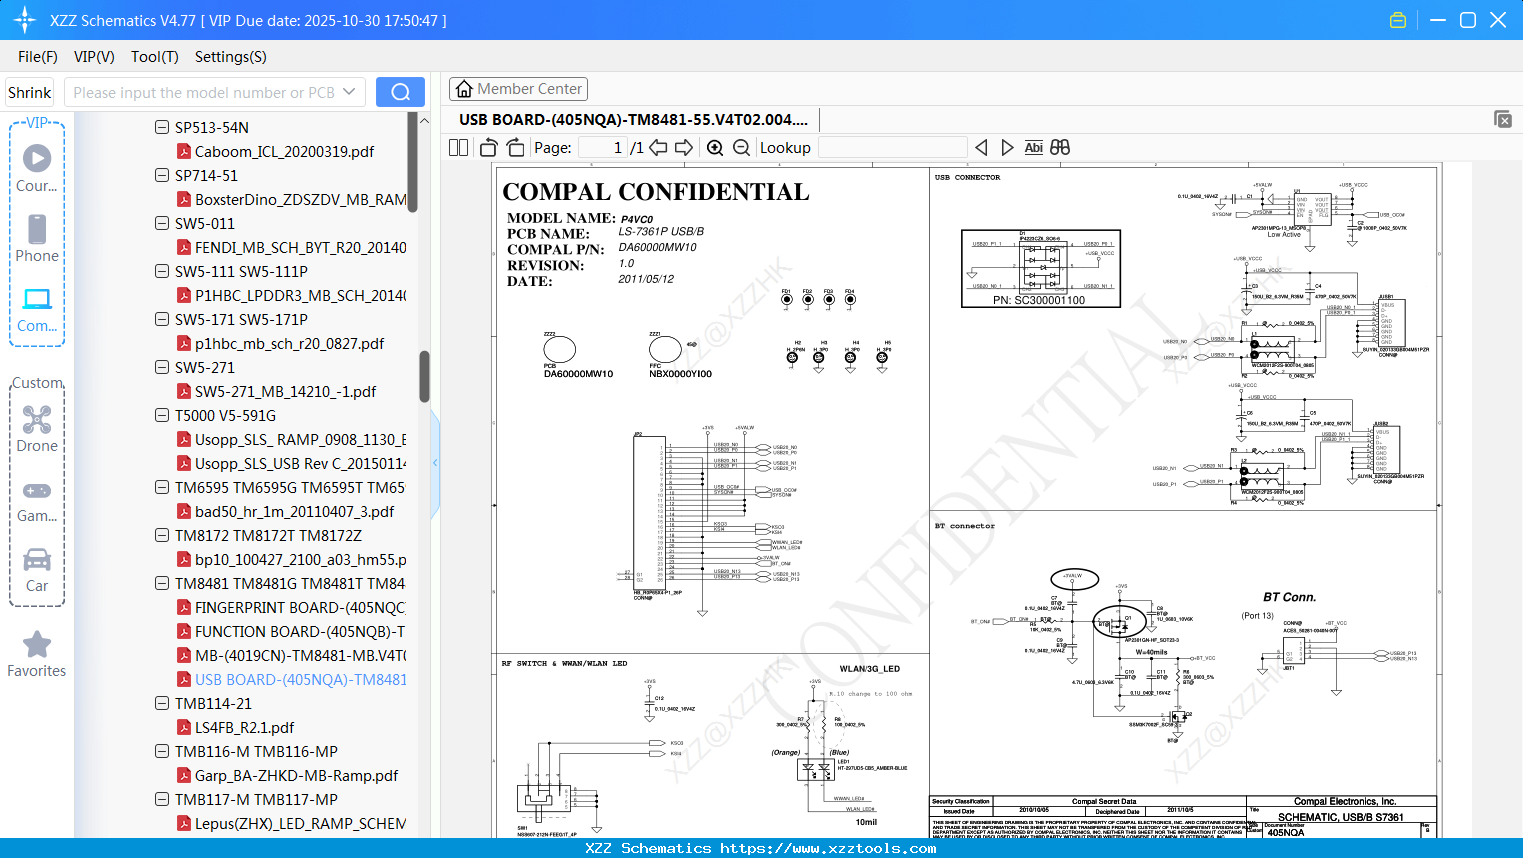Screen dimensions: 1523x858
Task: Open the File(F) menu
Action: click(38, 57)
